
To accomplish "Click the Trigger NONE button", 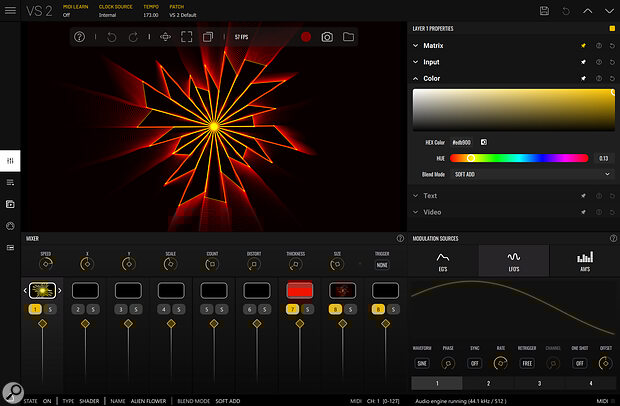I will (382, 265).
